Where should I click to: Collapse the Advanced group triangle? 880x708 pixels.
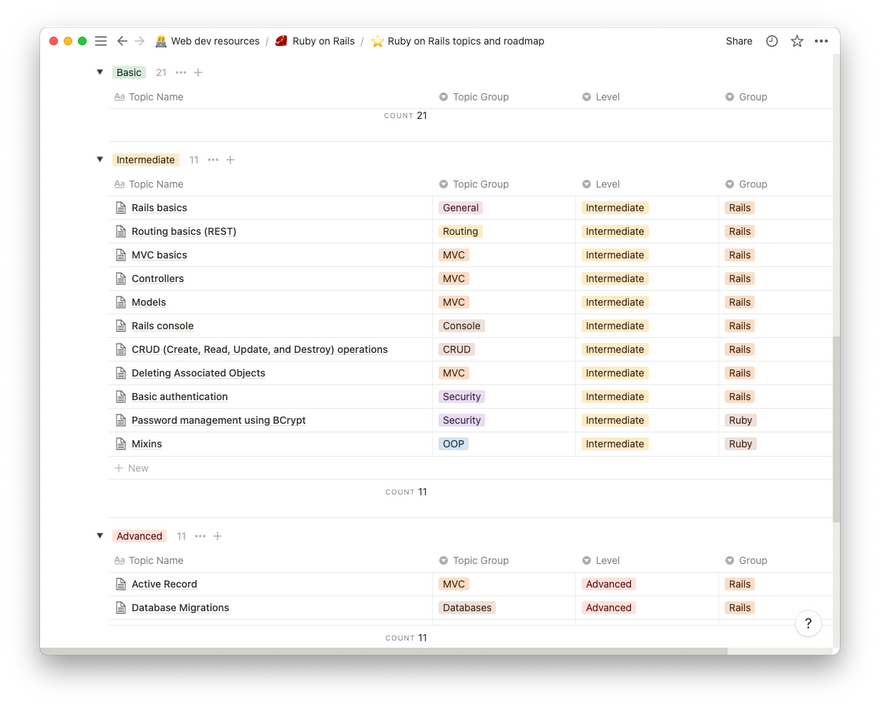[100, 536]
